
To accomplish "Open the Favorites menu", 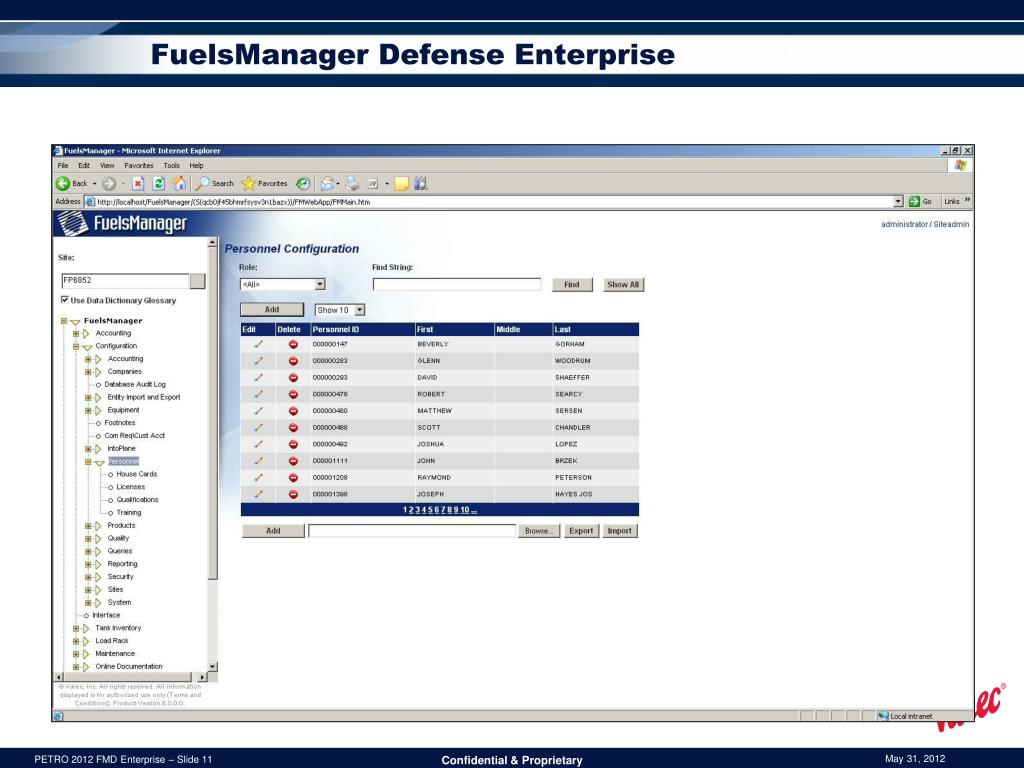I will click(139, 166).
